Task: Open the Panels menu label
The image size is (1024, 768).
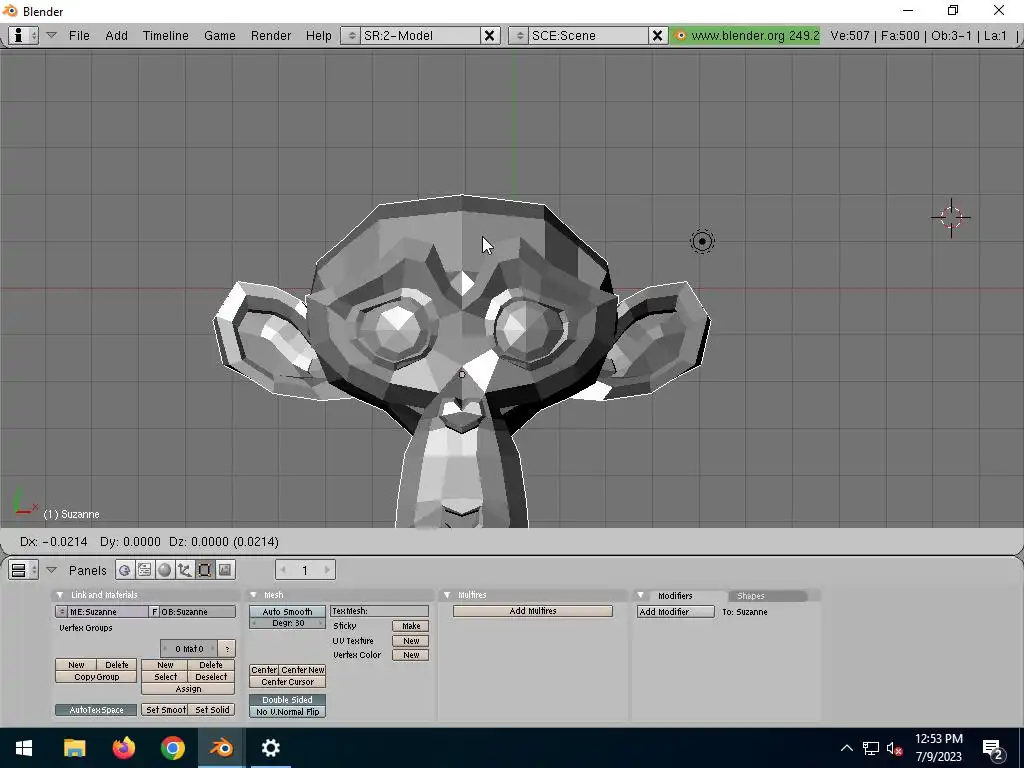Action: click(87, 570)
